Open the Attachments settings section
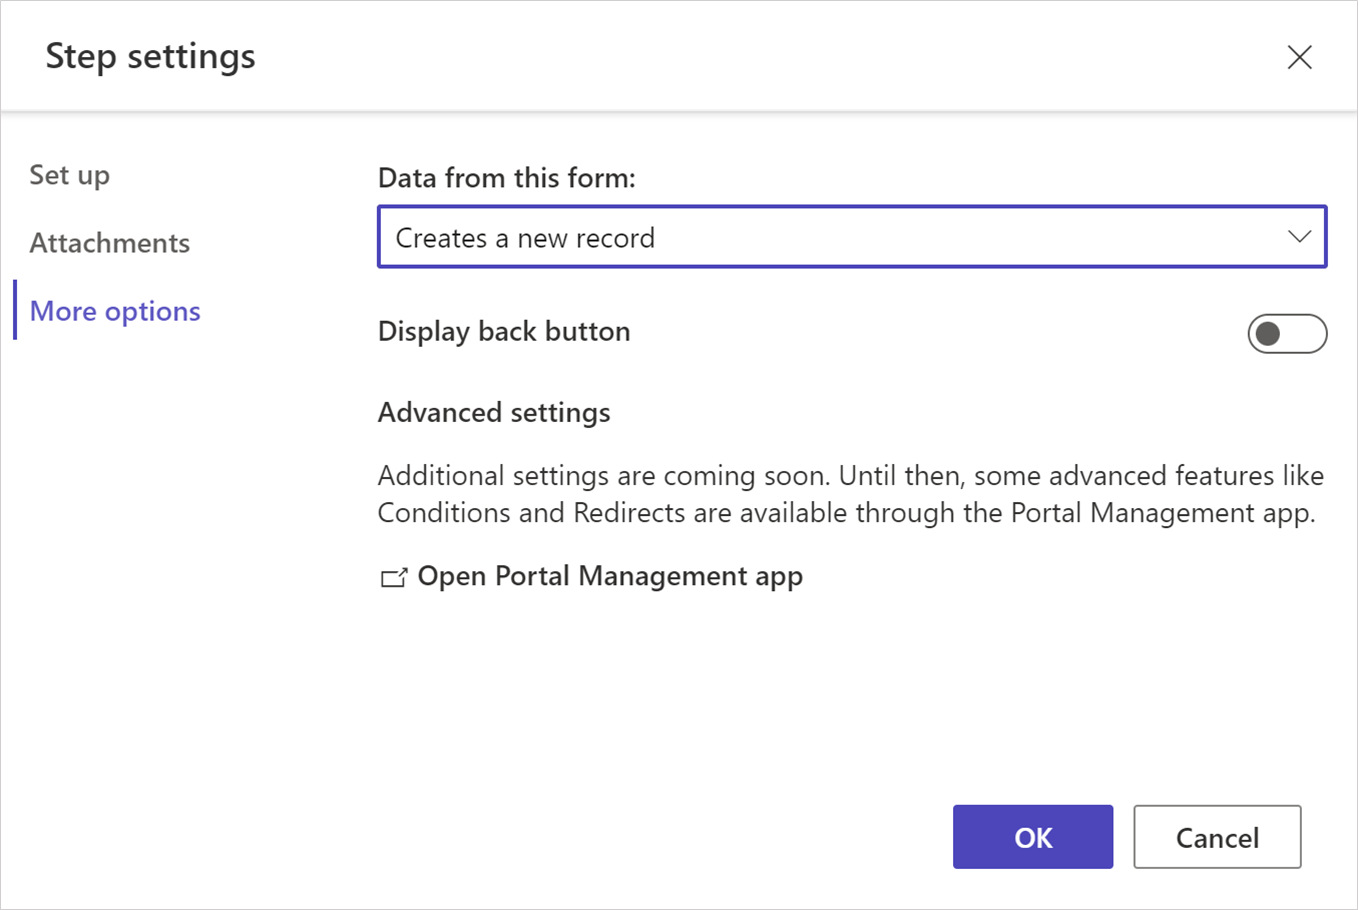 point(110,242)
